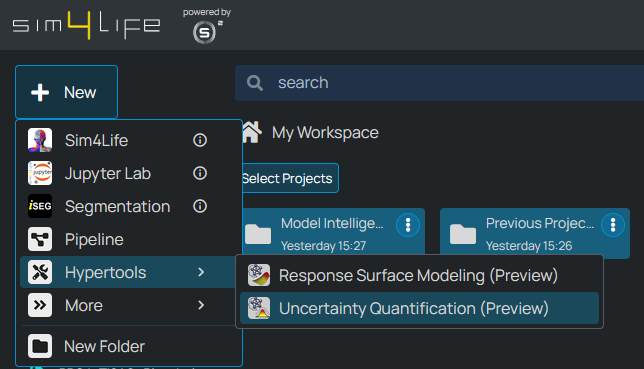Open the Segmentation info icon
This screenshot has height=369, width=644.
(200, 206)
